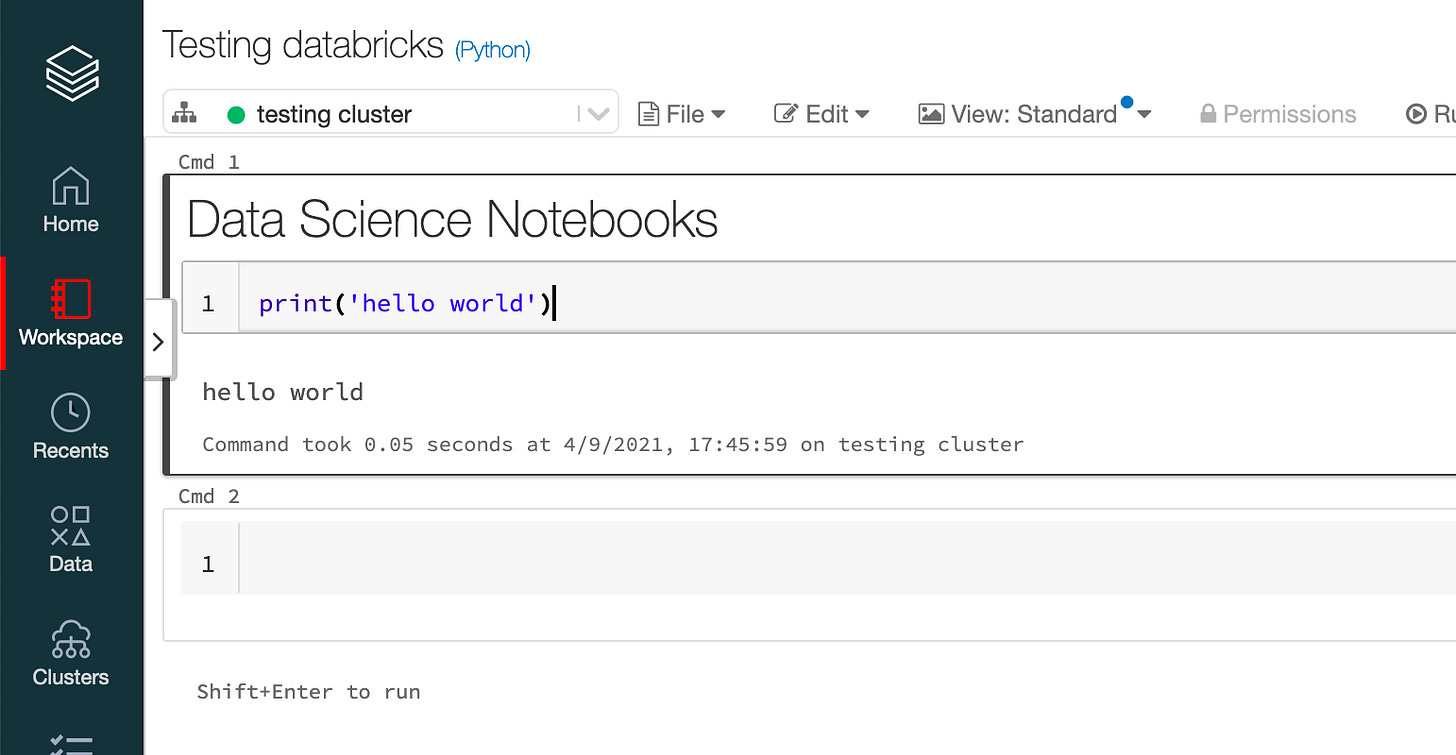Toggle the workspace sidebar open
Viewport: 1456px width, 755px height.
(x=158, y=340)
